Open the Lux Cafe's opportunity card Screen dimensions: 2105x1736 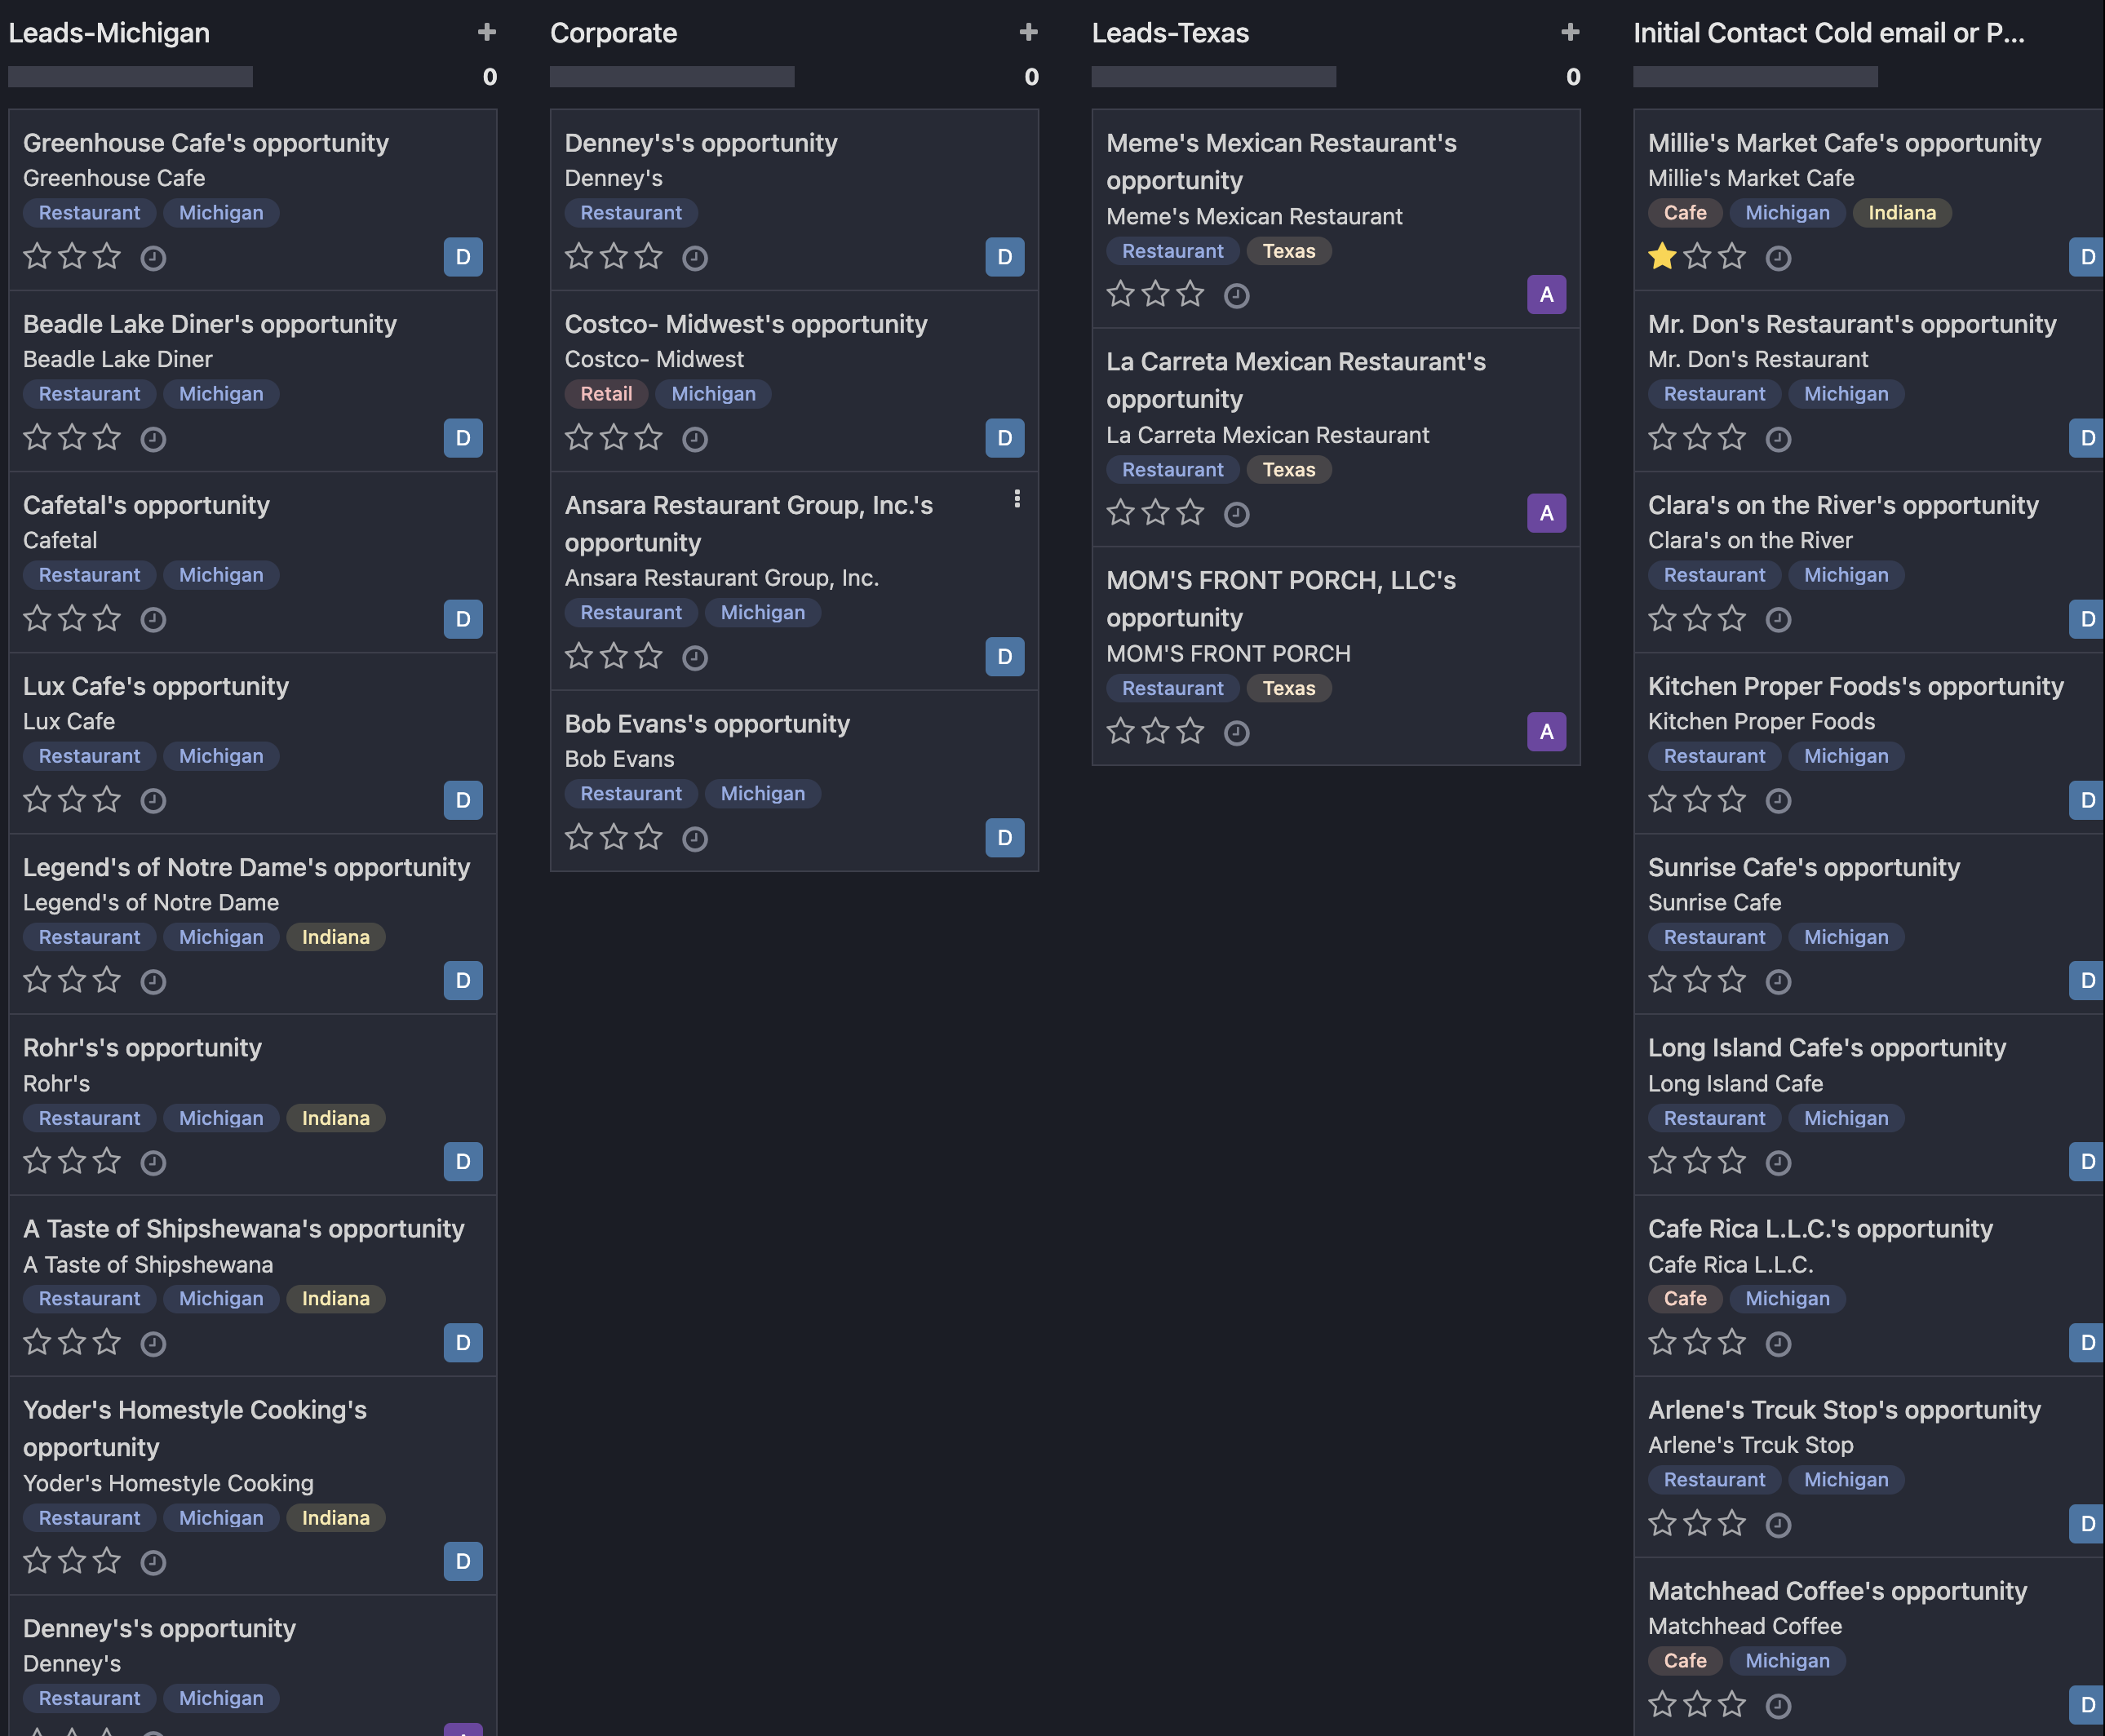point(155,686)
